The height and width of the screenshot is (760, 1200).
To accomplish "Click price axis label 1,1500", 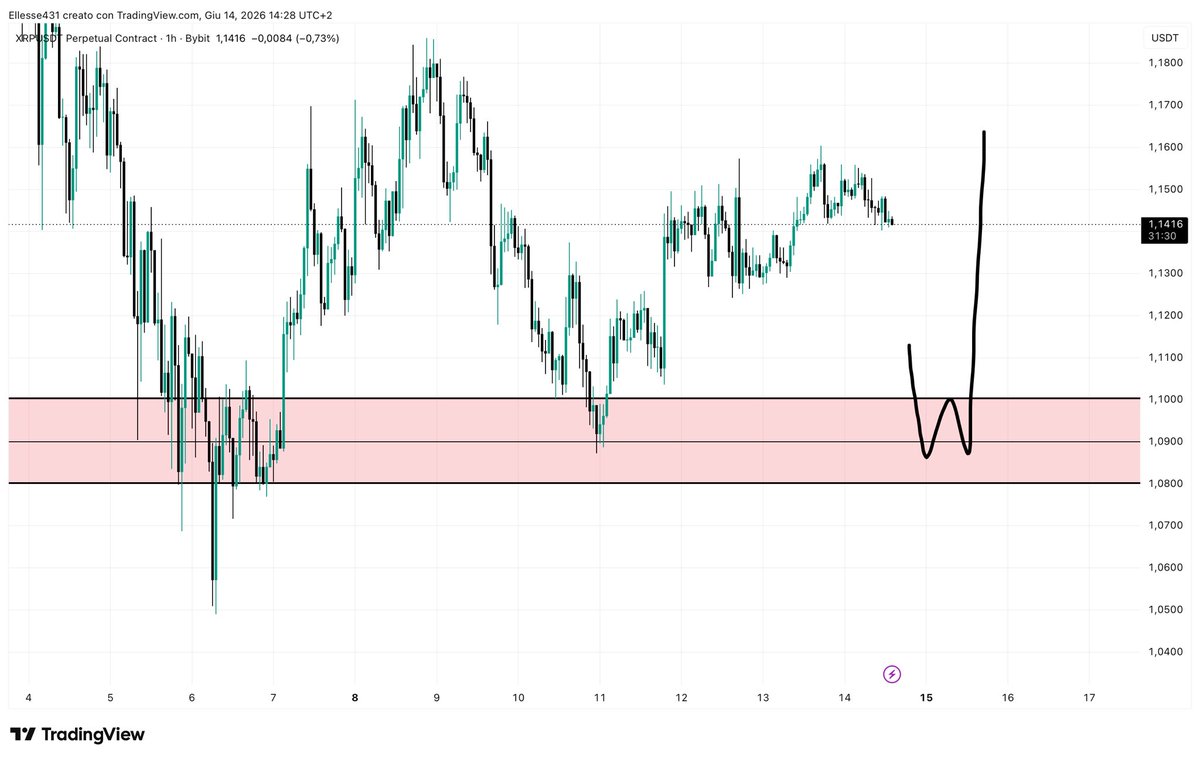I will (x=1165, y=189).
